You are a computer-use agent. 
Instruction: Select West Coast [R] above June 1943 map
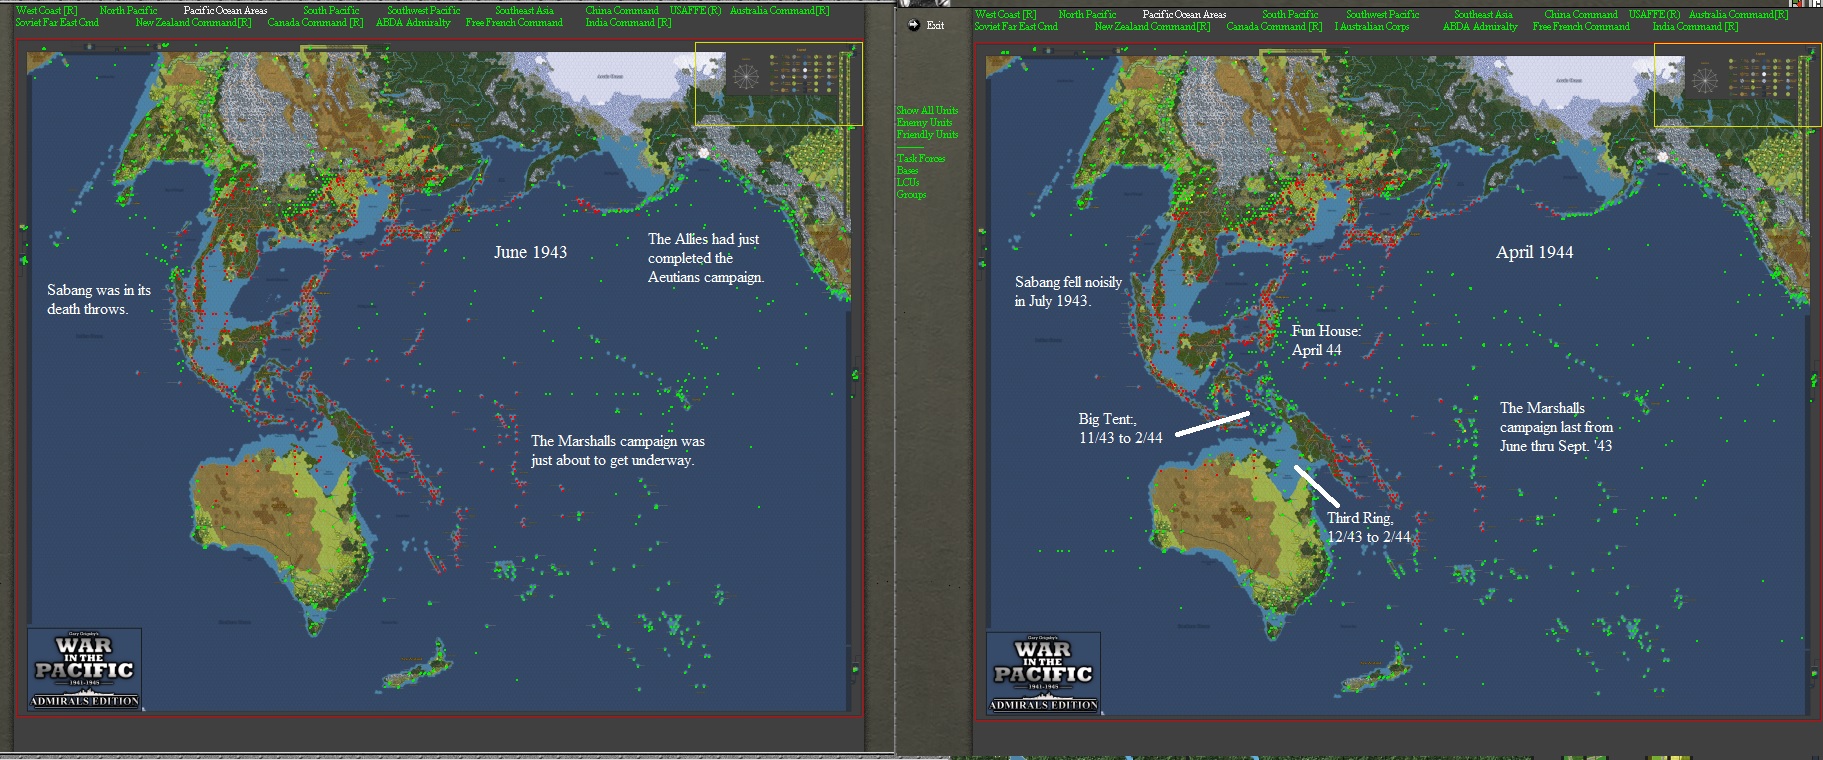[x=46, y=11]
